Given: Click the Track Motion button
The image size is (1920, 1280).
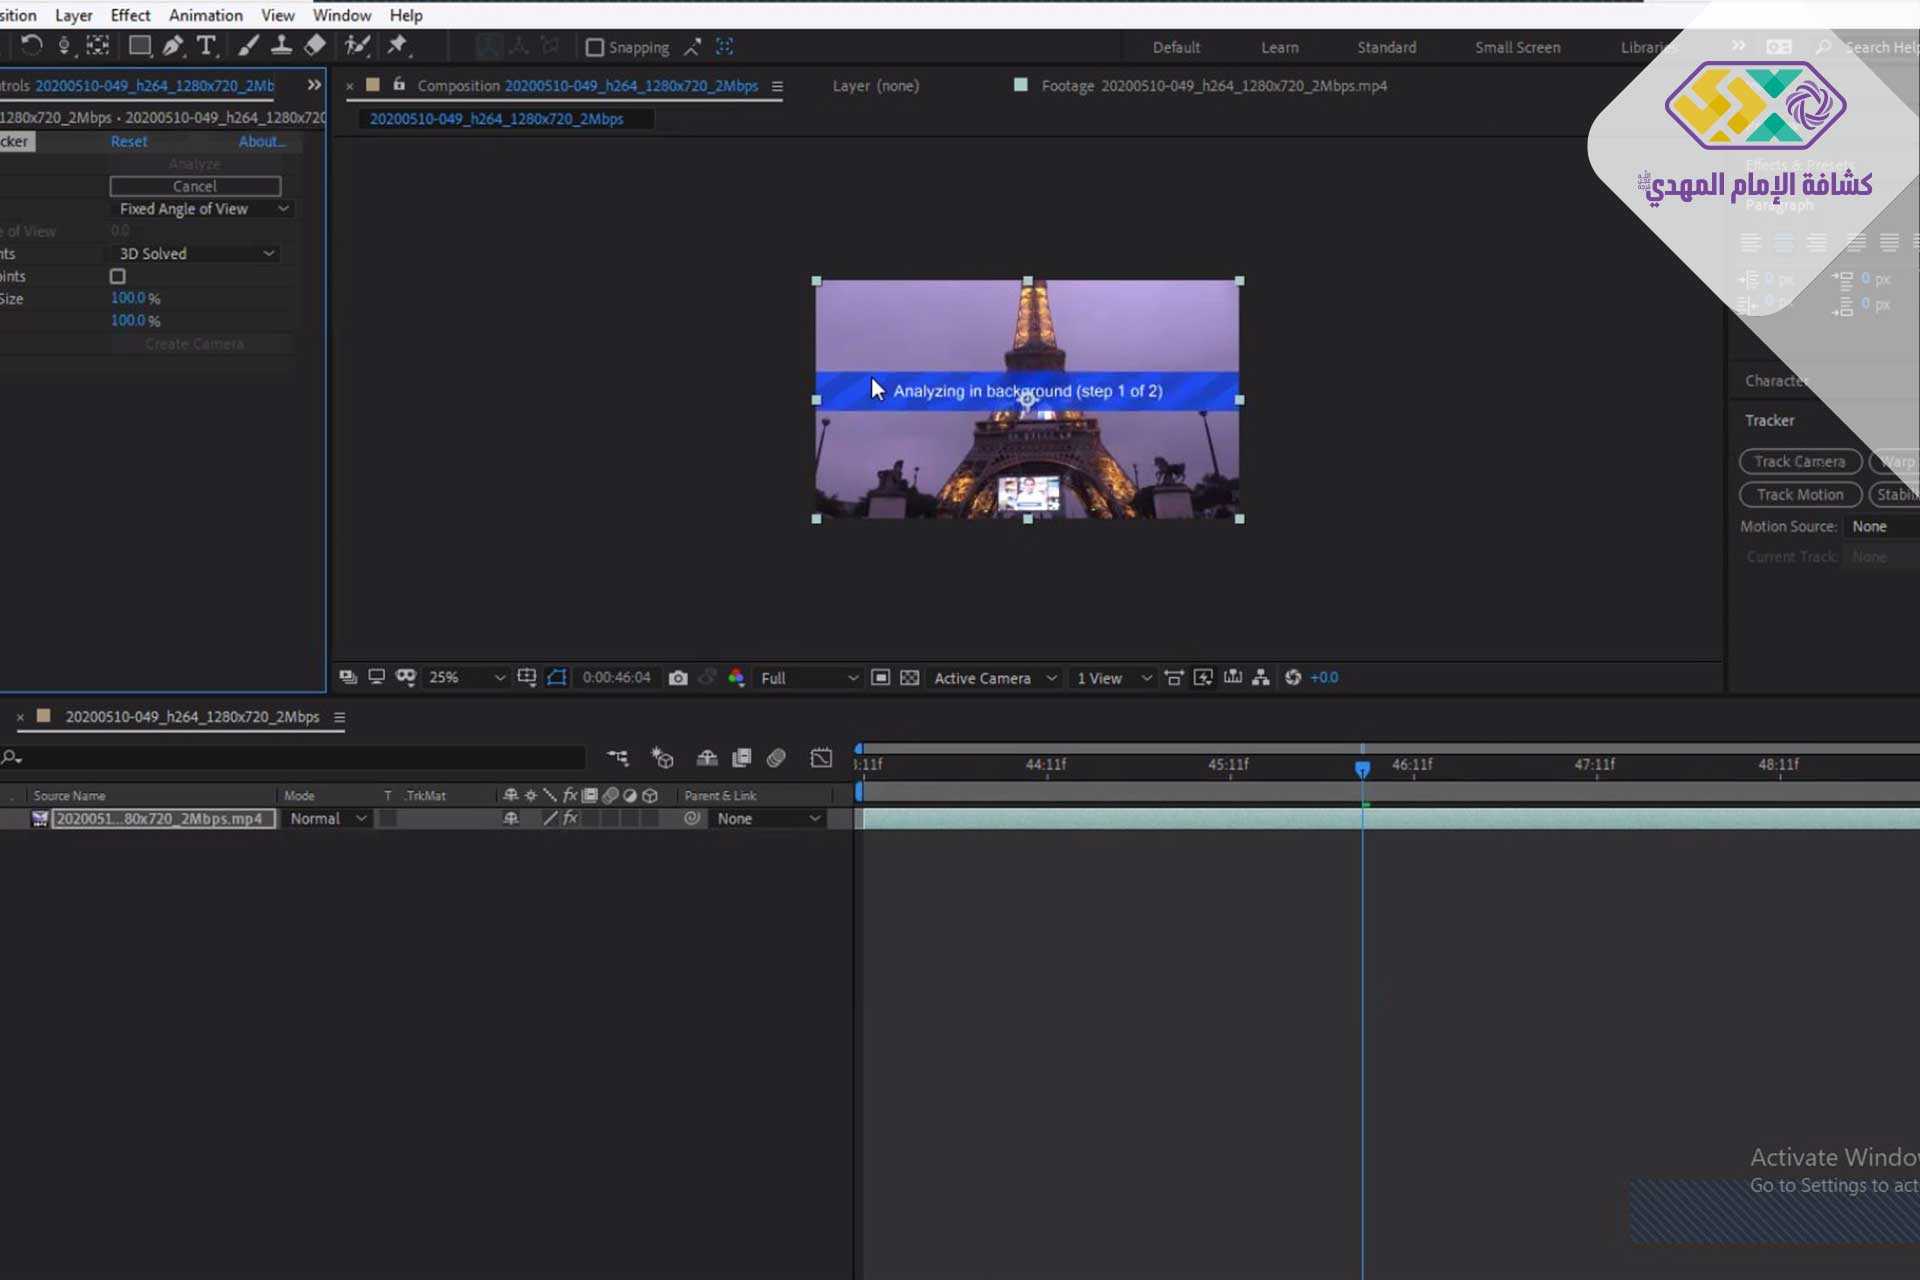Looking at the screenshot, I should pos(1799,495).
